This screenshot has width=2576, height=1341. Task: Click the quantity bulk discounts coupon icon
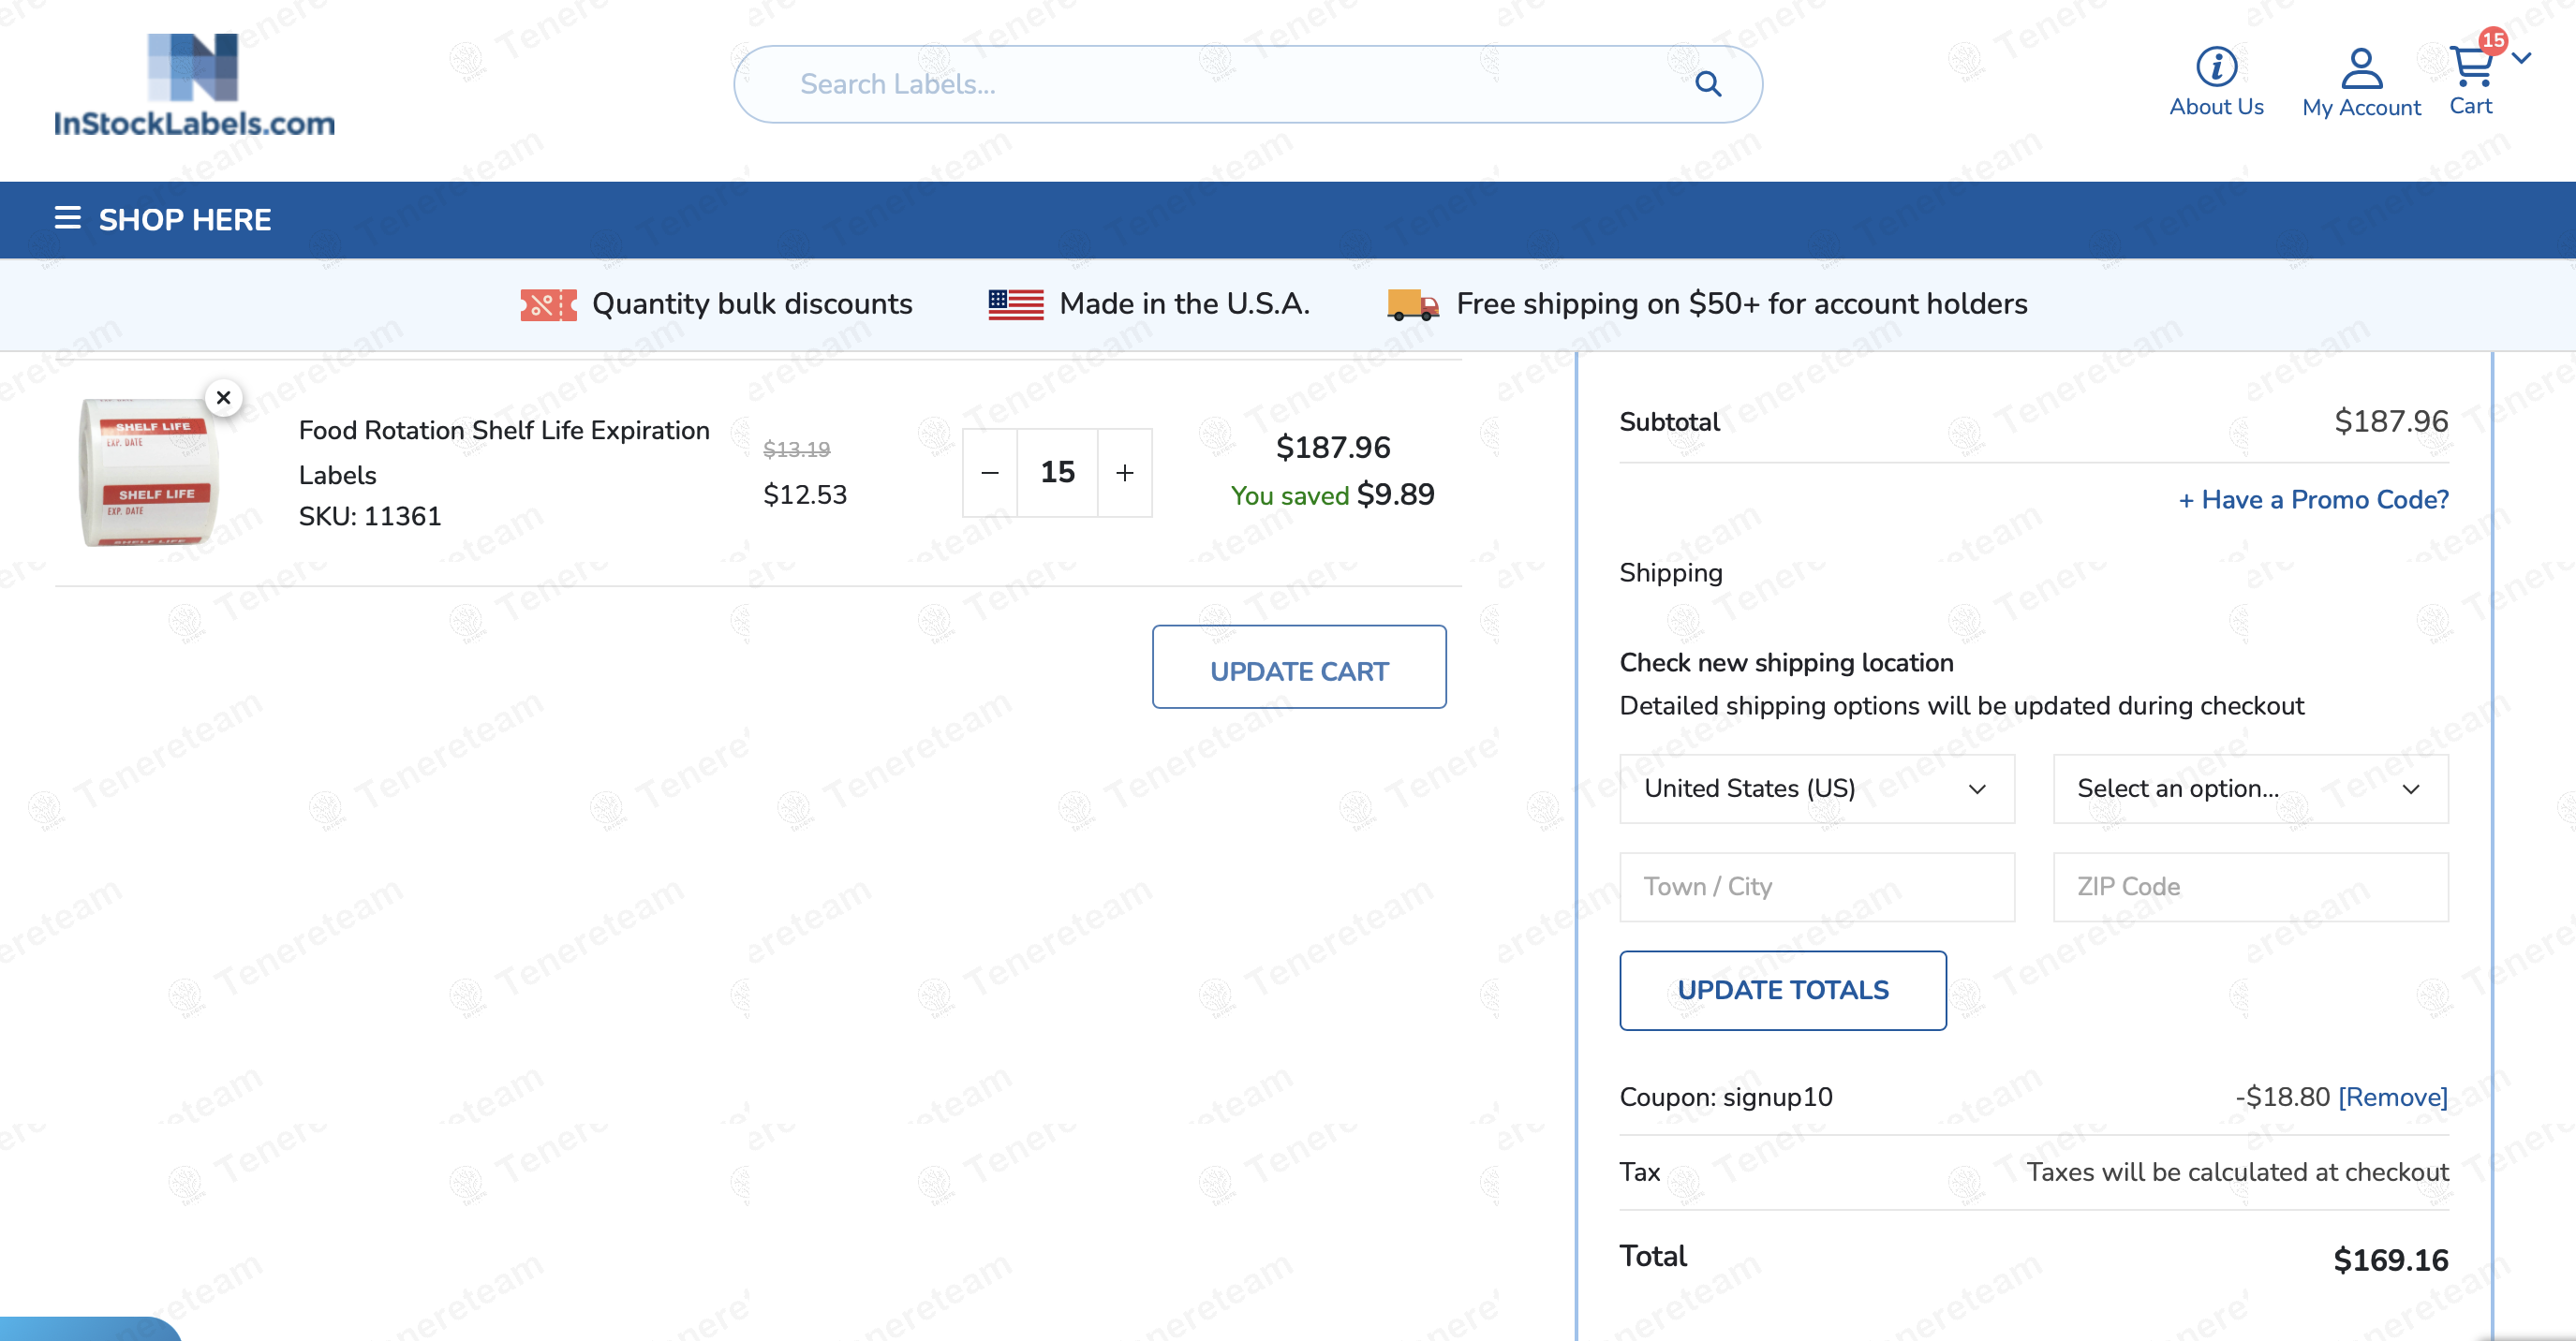point(548,304)
